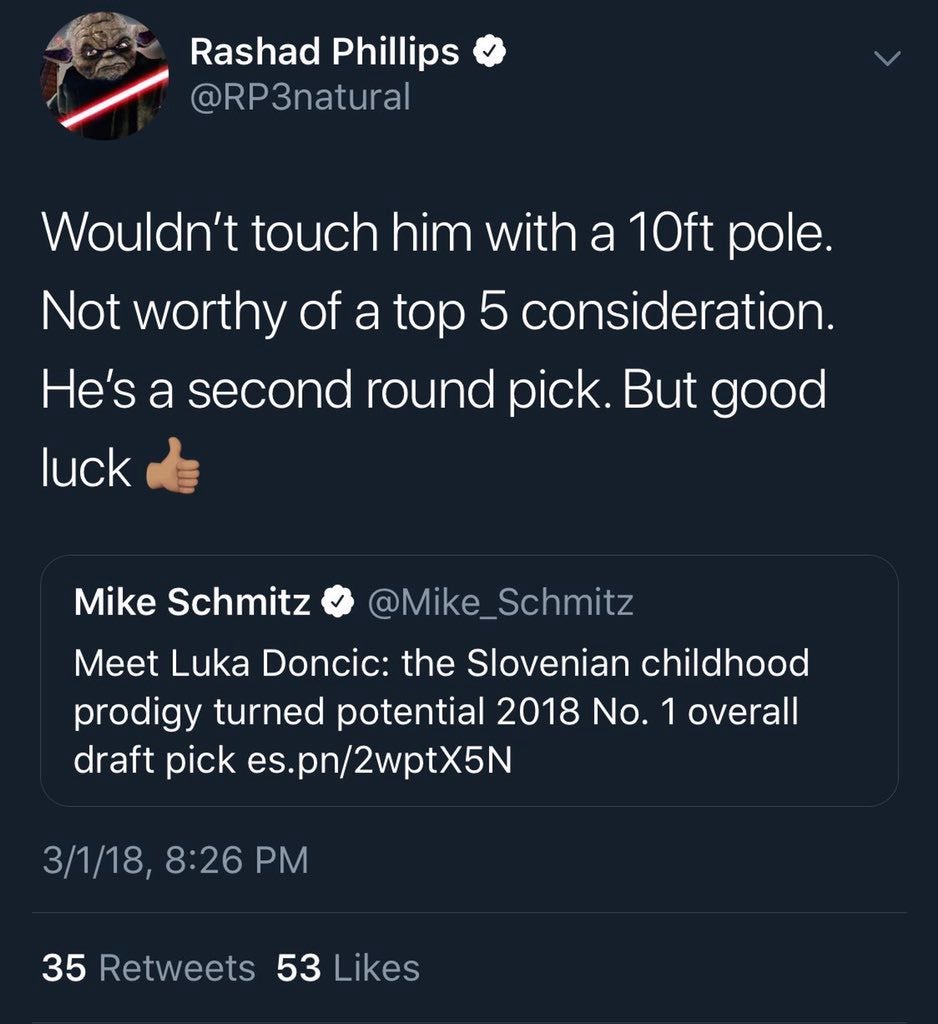View the 35 Retweets list
Screen dimensions: 938x1024
[x=148, y=968]
